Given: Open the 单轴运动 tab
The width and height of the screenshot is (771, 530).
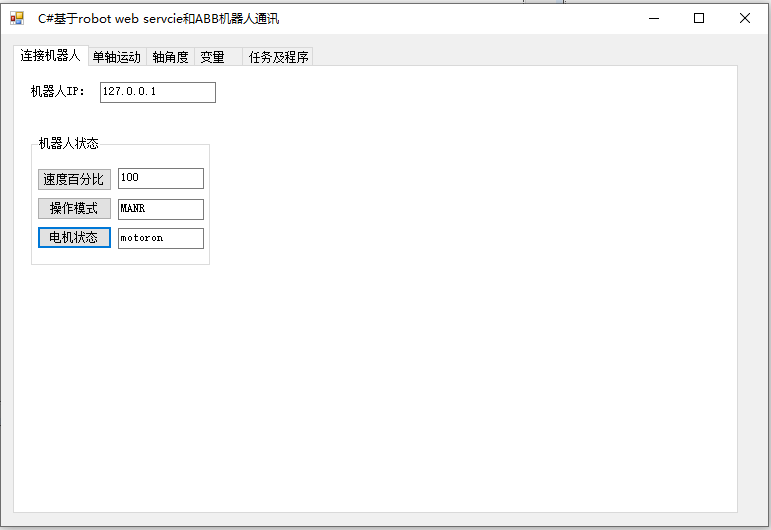Looking at the screenshot, I should point(117,57).
